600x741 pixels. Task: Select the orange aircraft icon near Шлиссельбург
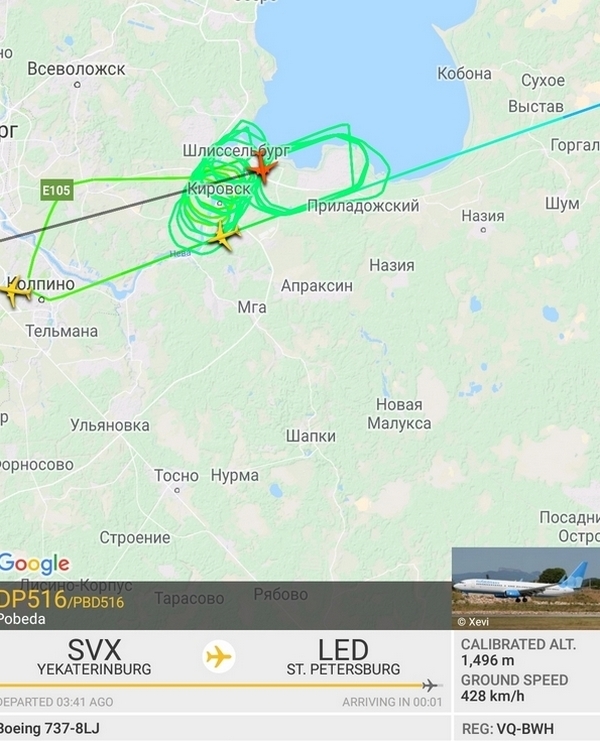[262, 167]
